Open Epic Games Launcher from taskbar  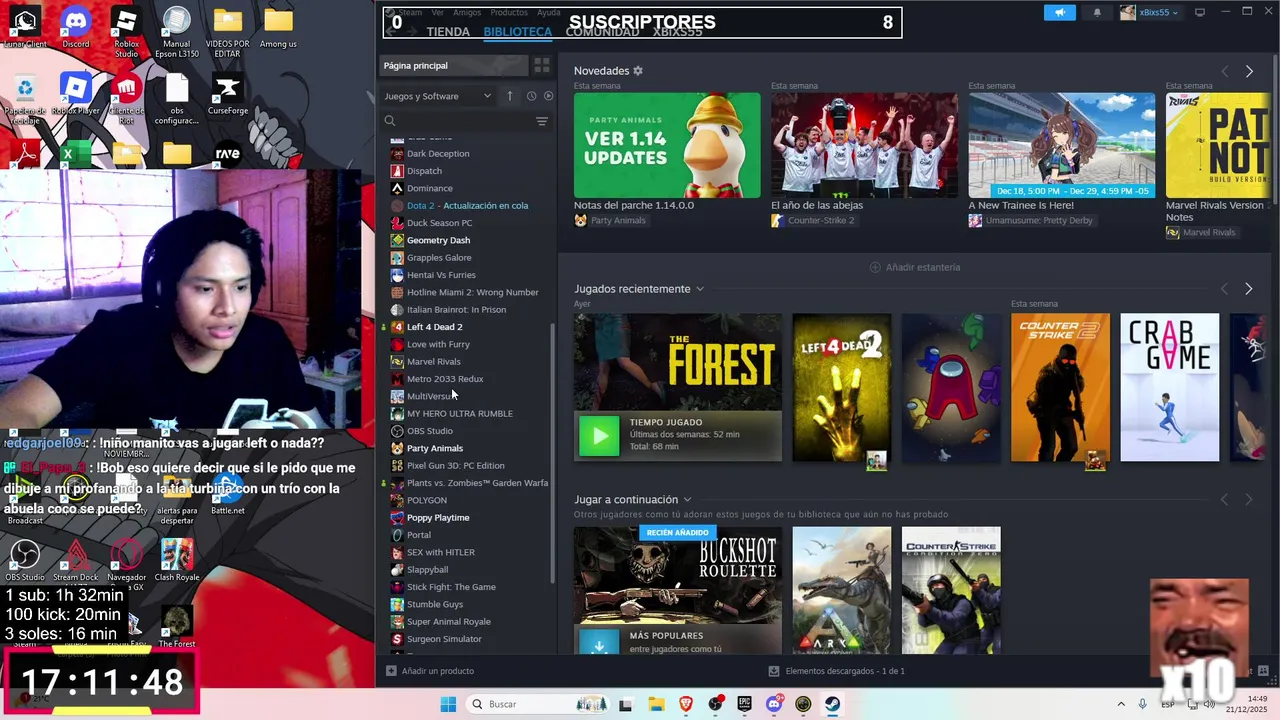click(x=744, y=704)
